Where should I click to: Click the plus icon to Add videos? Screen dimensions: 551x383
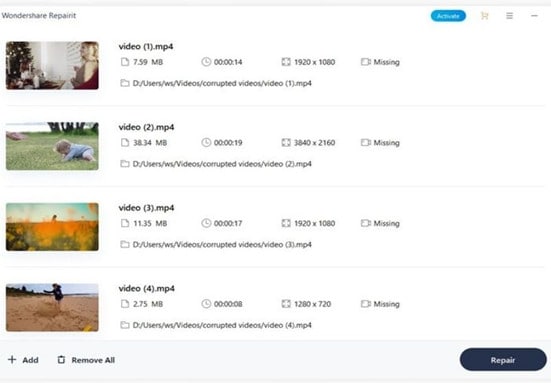click(x=12, y=359)
